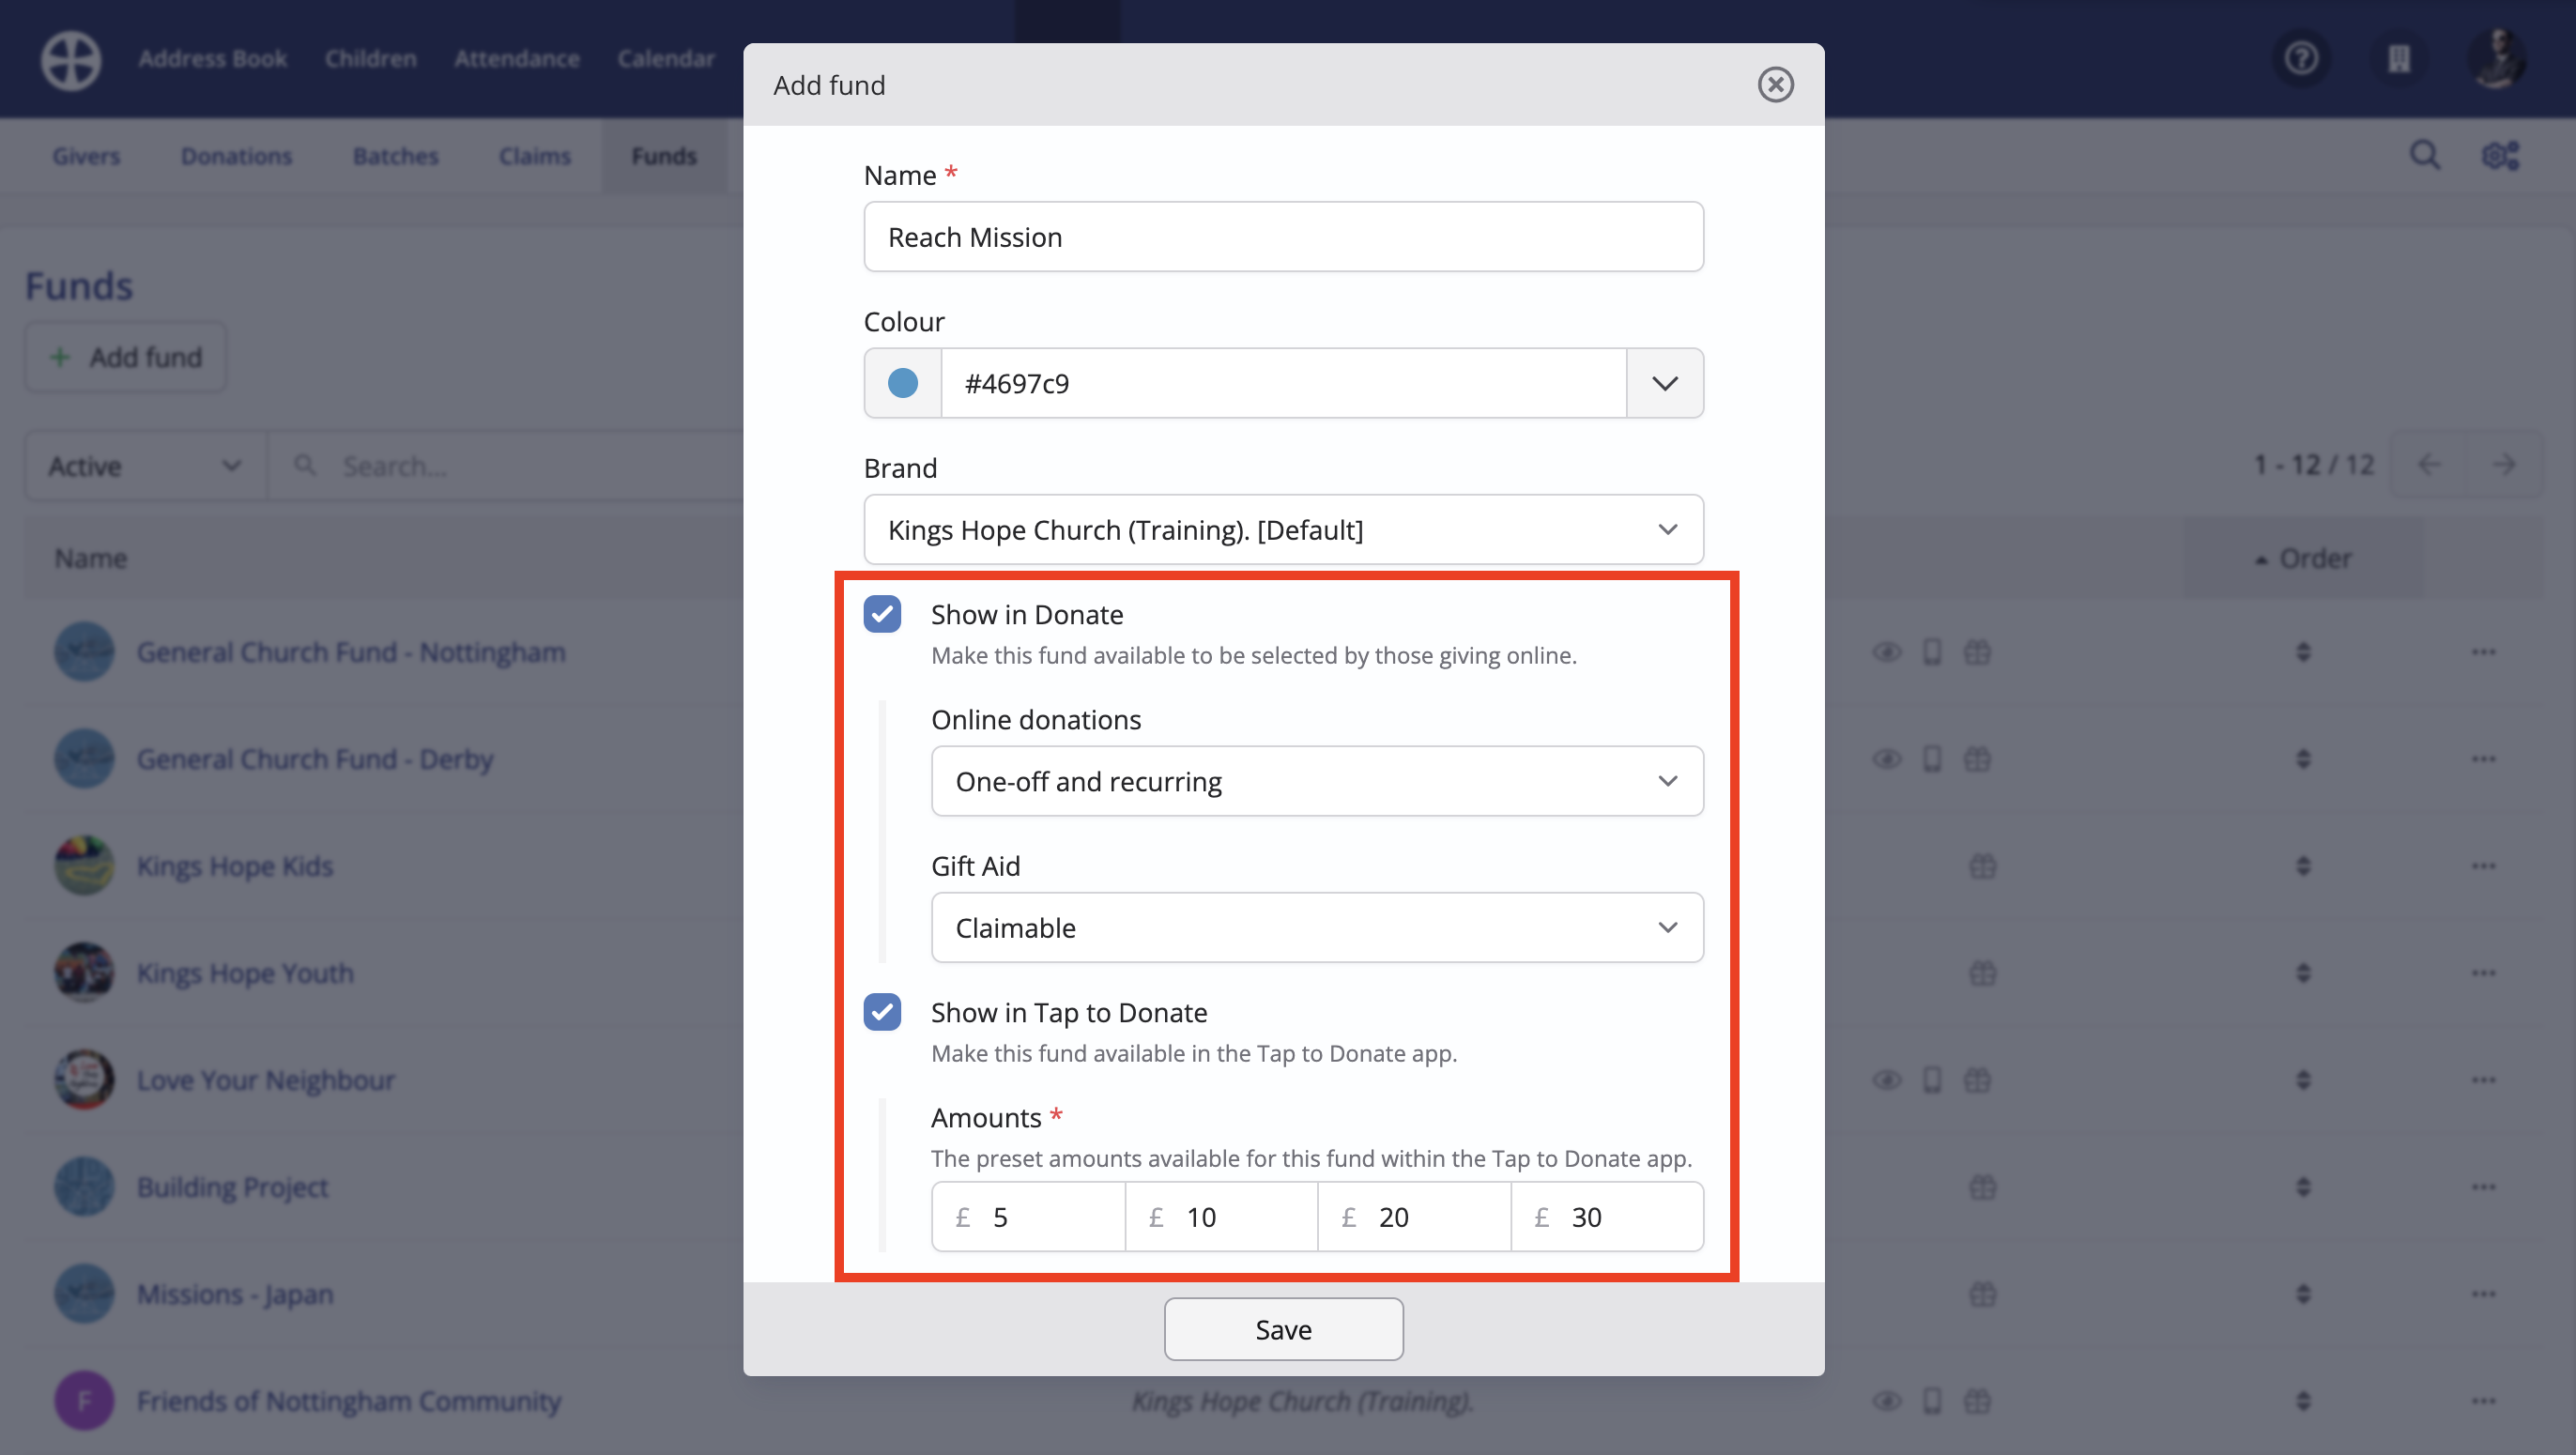
Task: Open Kings Hope Youth fund
Action: click(245, 973)
